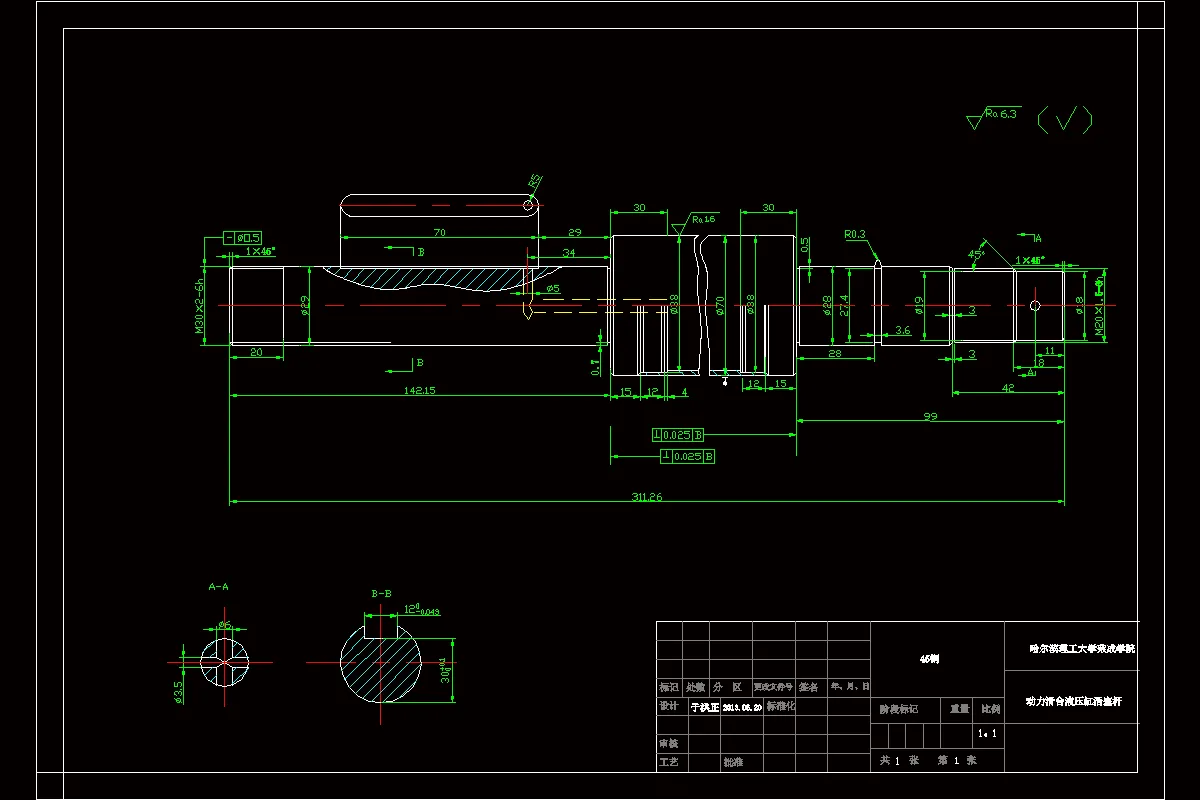The image size is (1200, 800).
Task: Click the M30×2-6h thread callout
Action: [199, 305]
